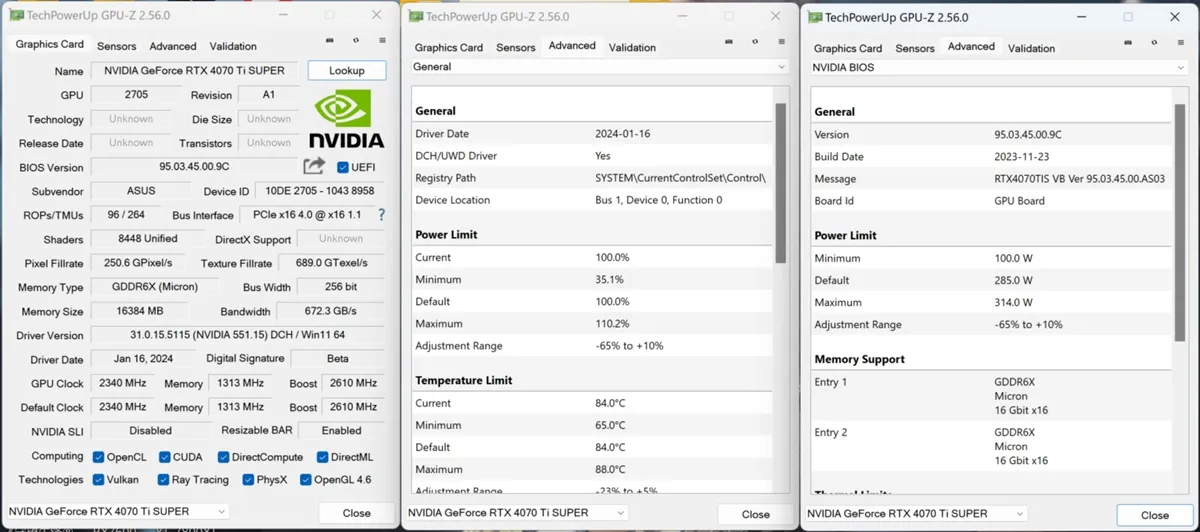Select Sensors tab in the General window

[x=516, y=47]
